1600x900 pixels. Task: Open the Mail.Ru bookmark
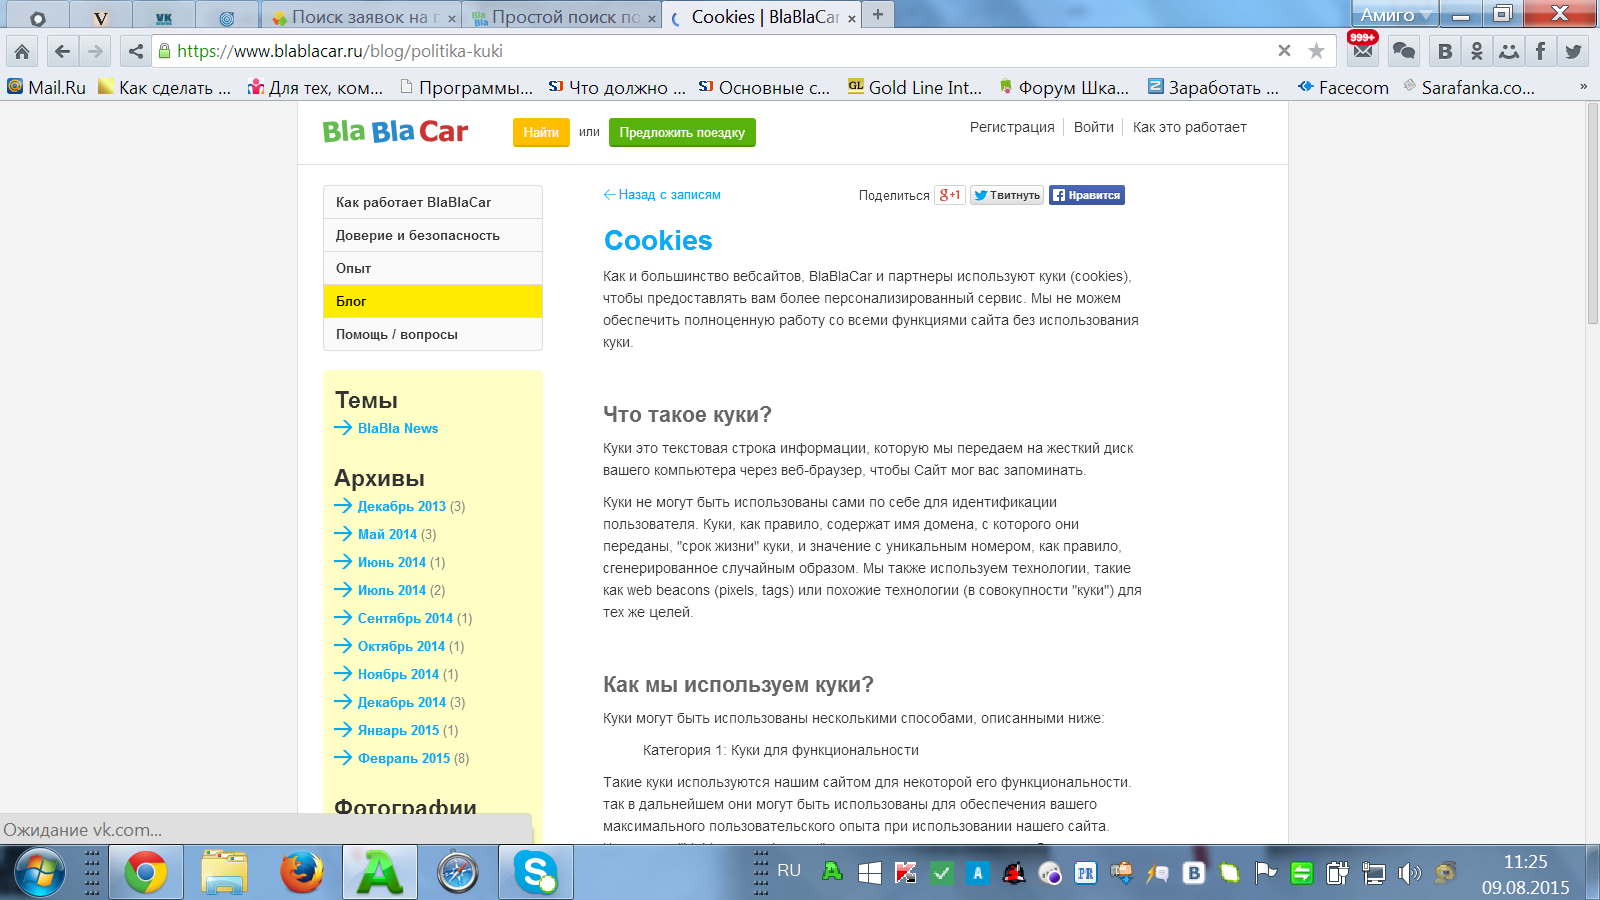point(47,87)
